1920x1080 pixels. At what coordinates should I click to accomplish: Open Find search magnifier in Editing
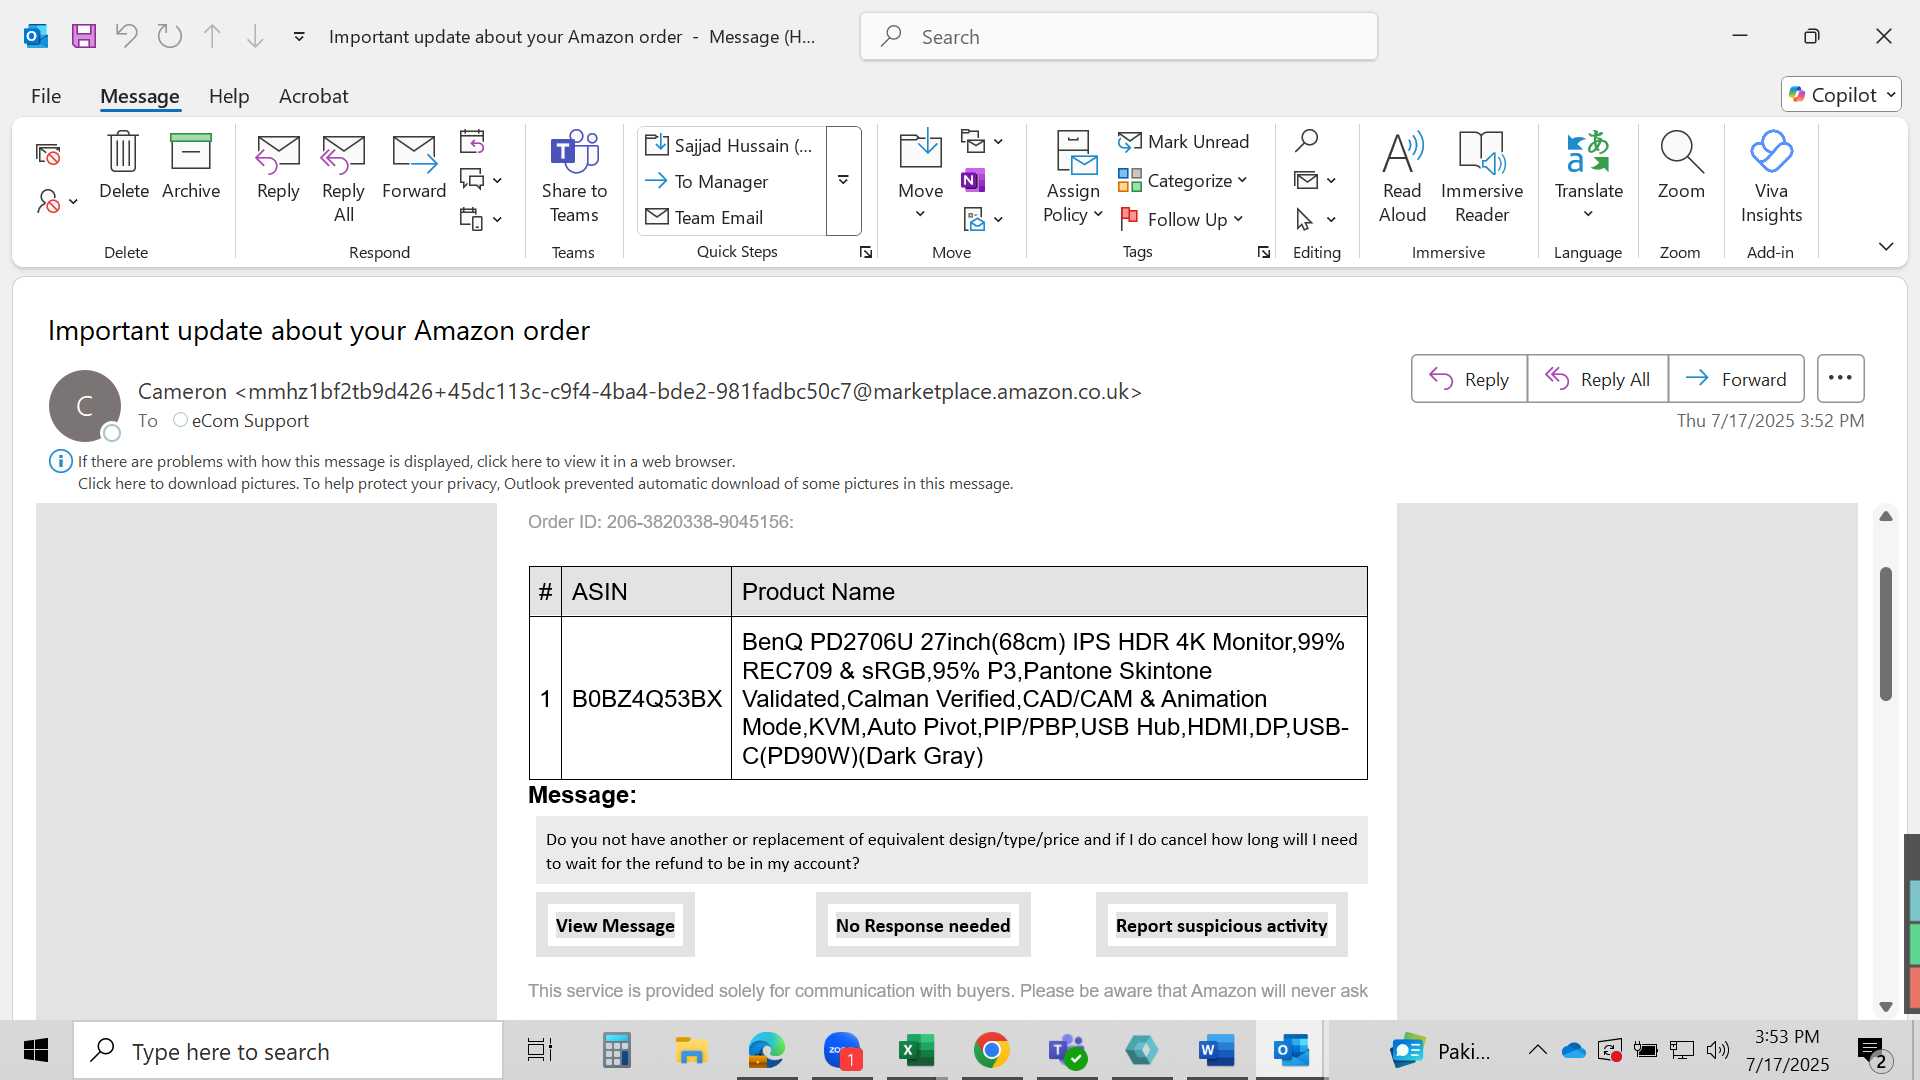[x=1307, y=140]
